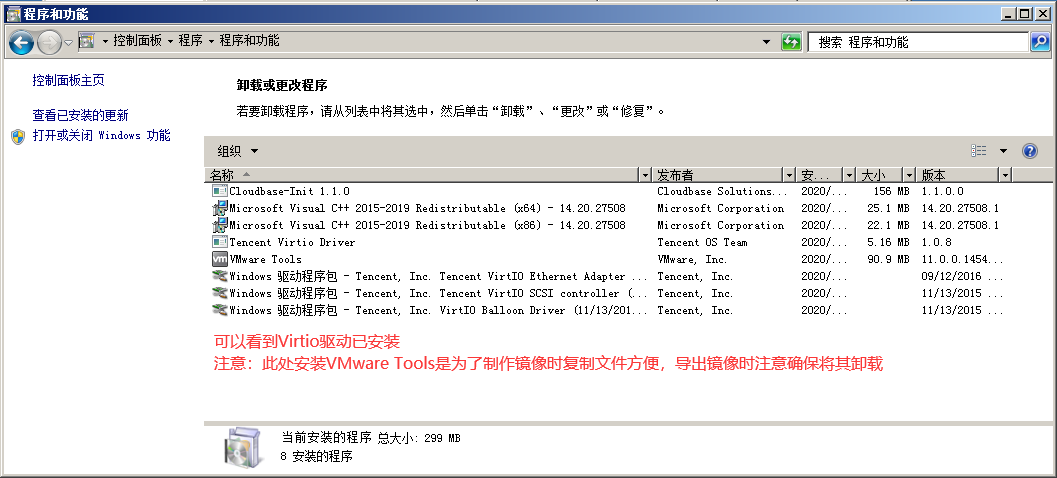This screenshot has height=478, width=1057.
Task: Open the 安装时间 column filter dropdown
Action: (849, 175)
